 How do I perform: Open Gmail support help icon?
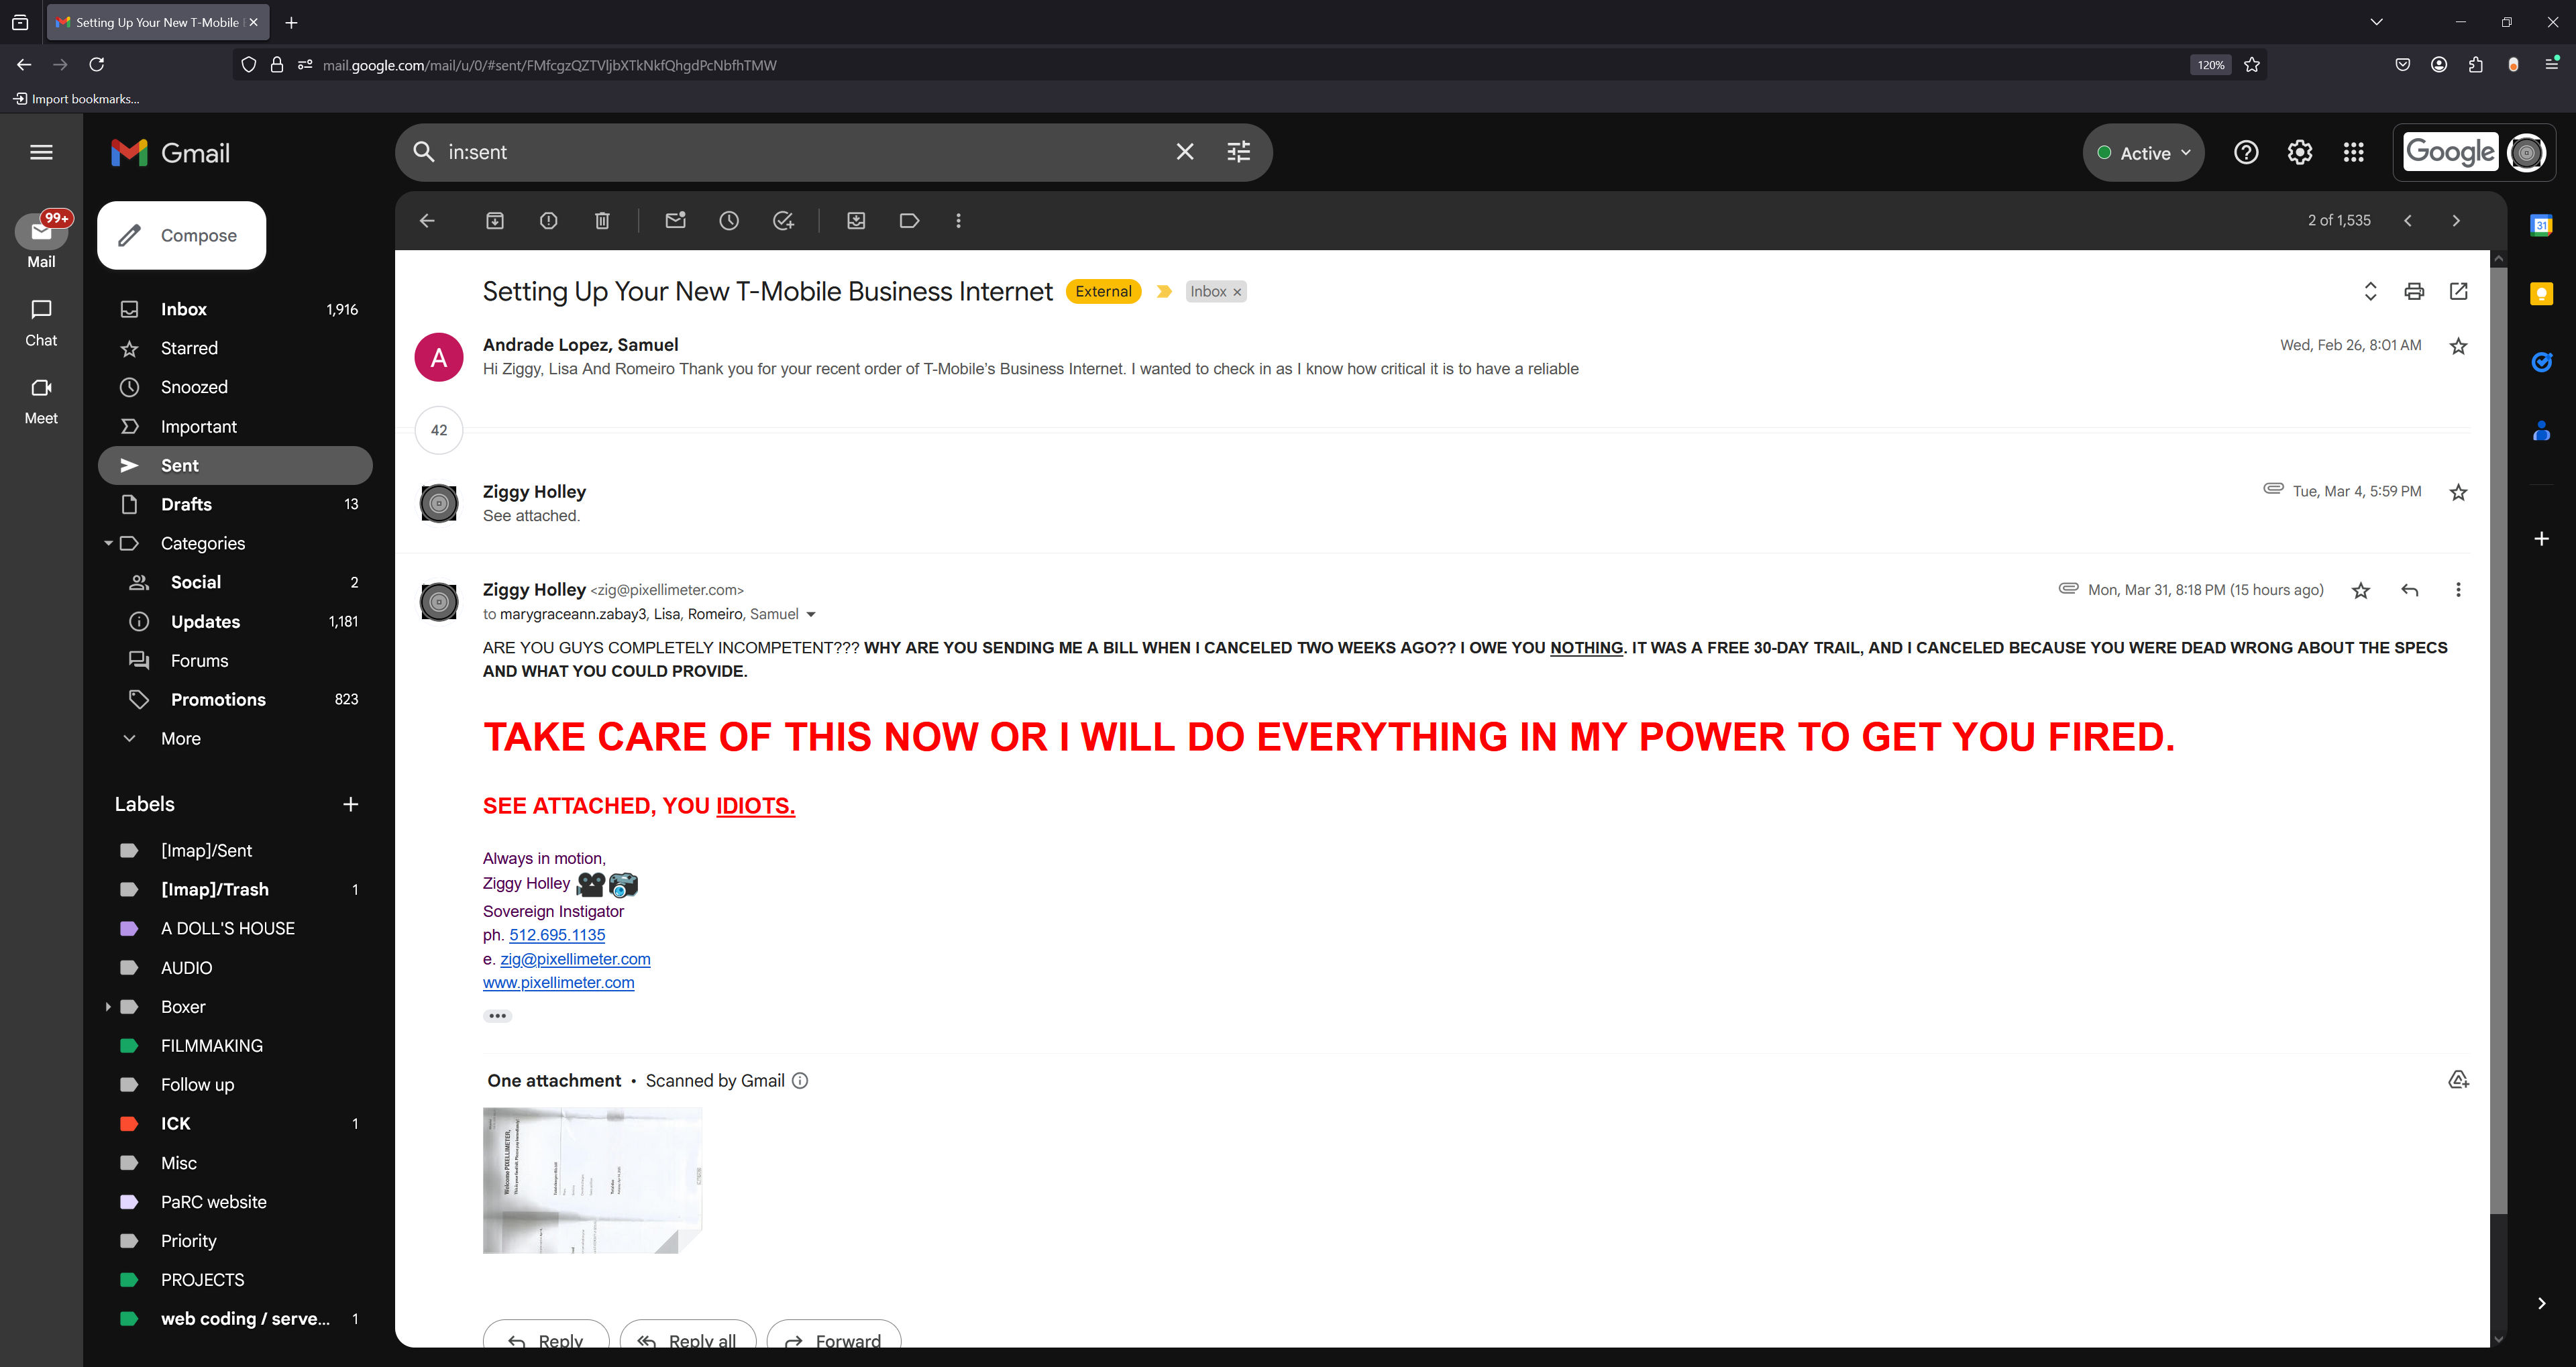[2246, 152]
